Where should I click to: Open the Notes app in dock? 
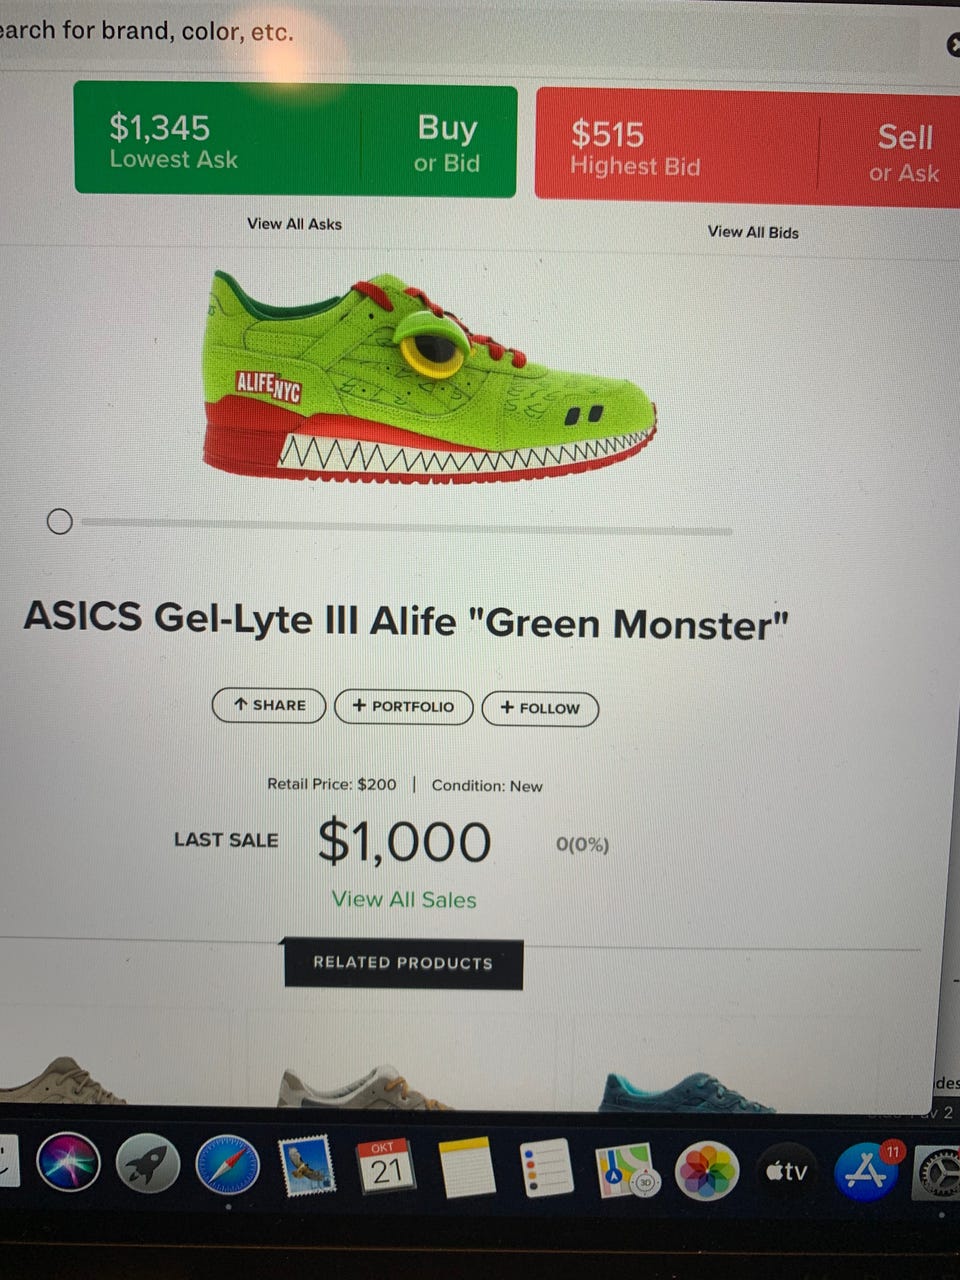466,1168
